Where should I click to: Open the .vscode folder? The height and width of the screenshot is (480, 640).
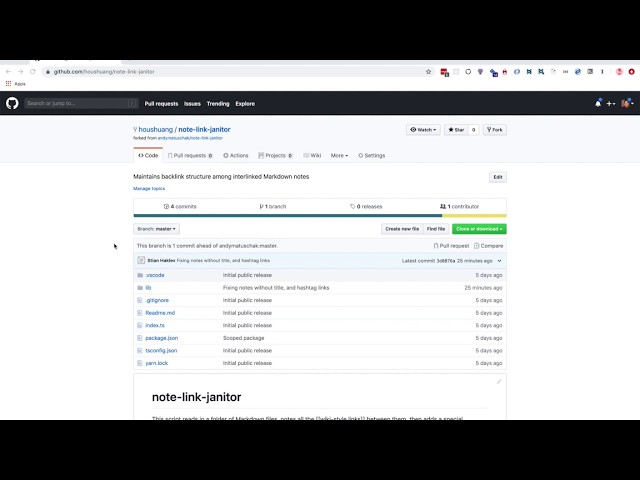coord(155,275)
